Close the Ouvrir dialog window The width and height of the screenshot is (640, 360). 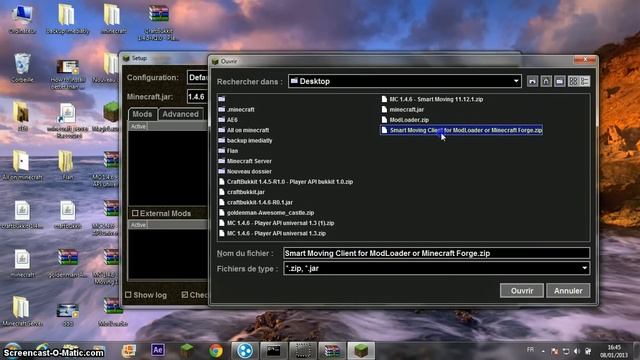point(585,60)
